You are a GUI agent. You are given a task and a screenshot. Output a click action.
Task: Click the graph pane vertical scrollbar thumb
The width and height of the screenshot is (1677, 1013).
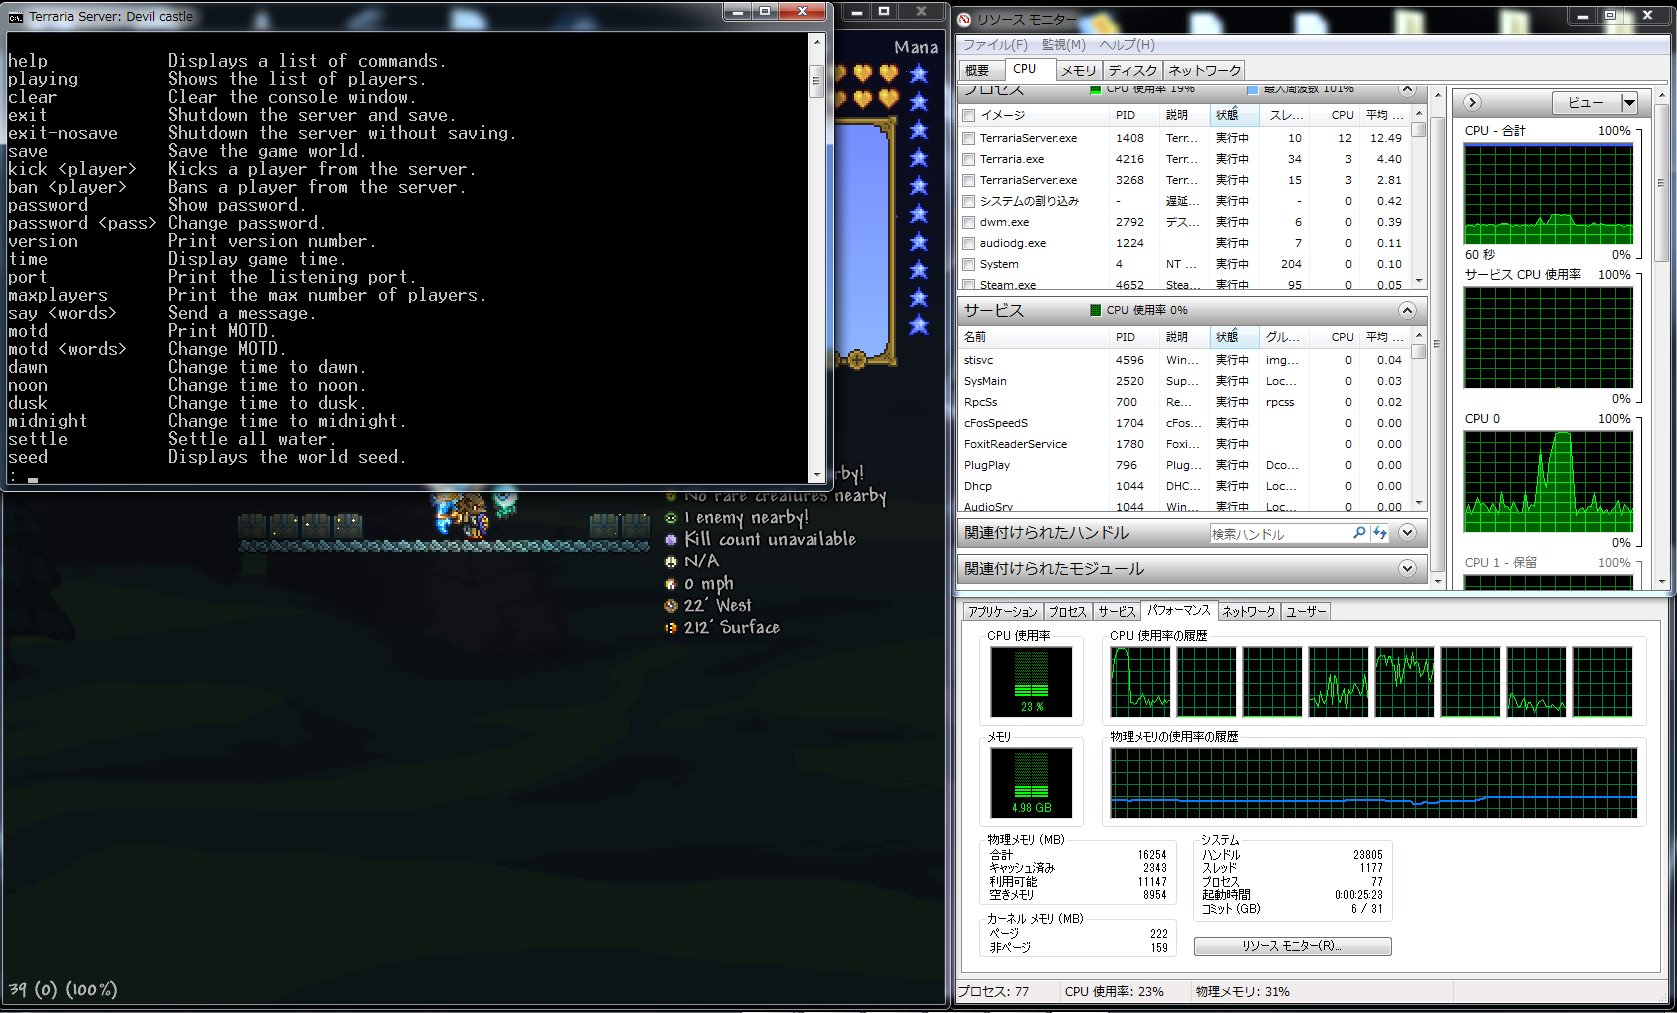click(1661, 182)
